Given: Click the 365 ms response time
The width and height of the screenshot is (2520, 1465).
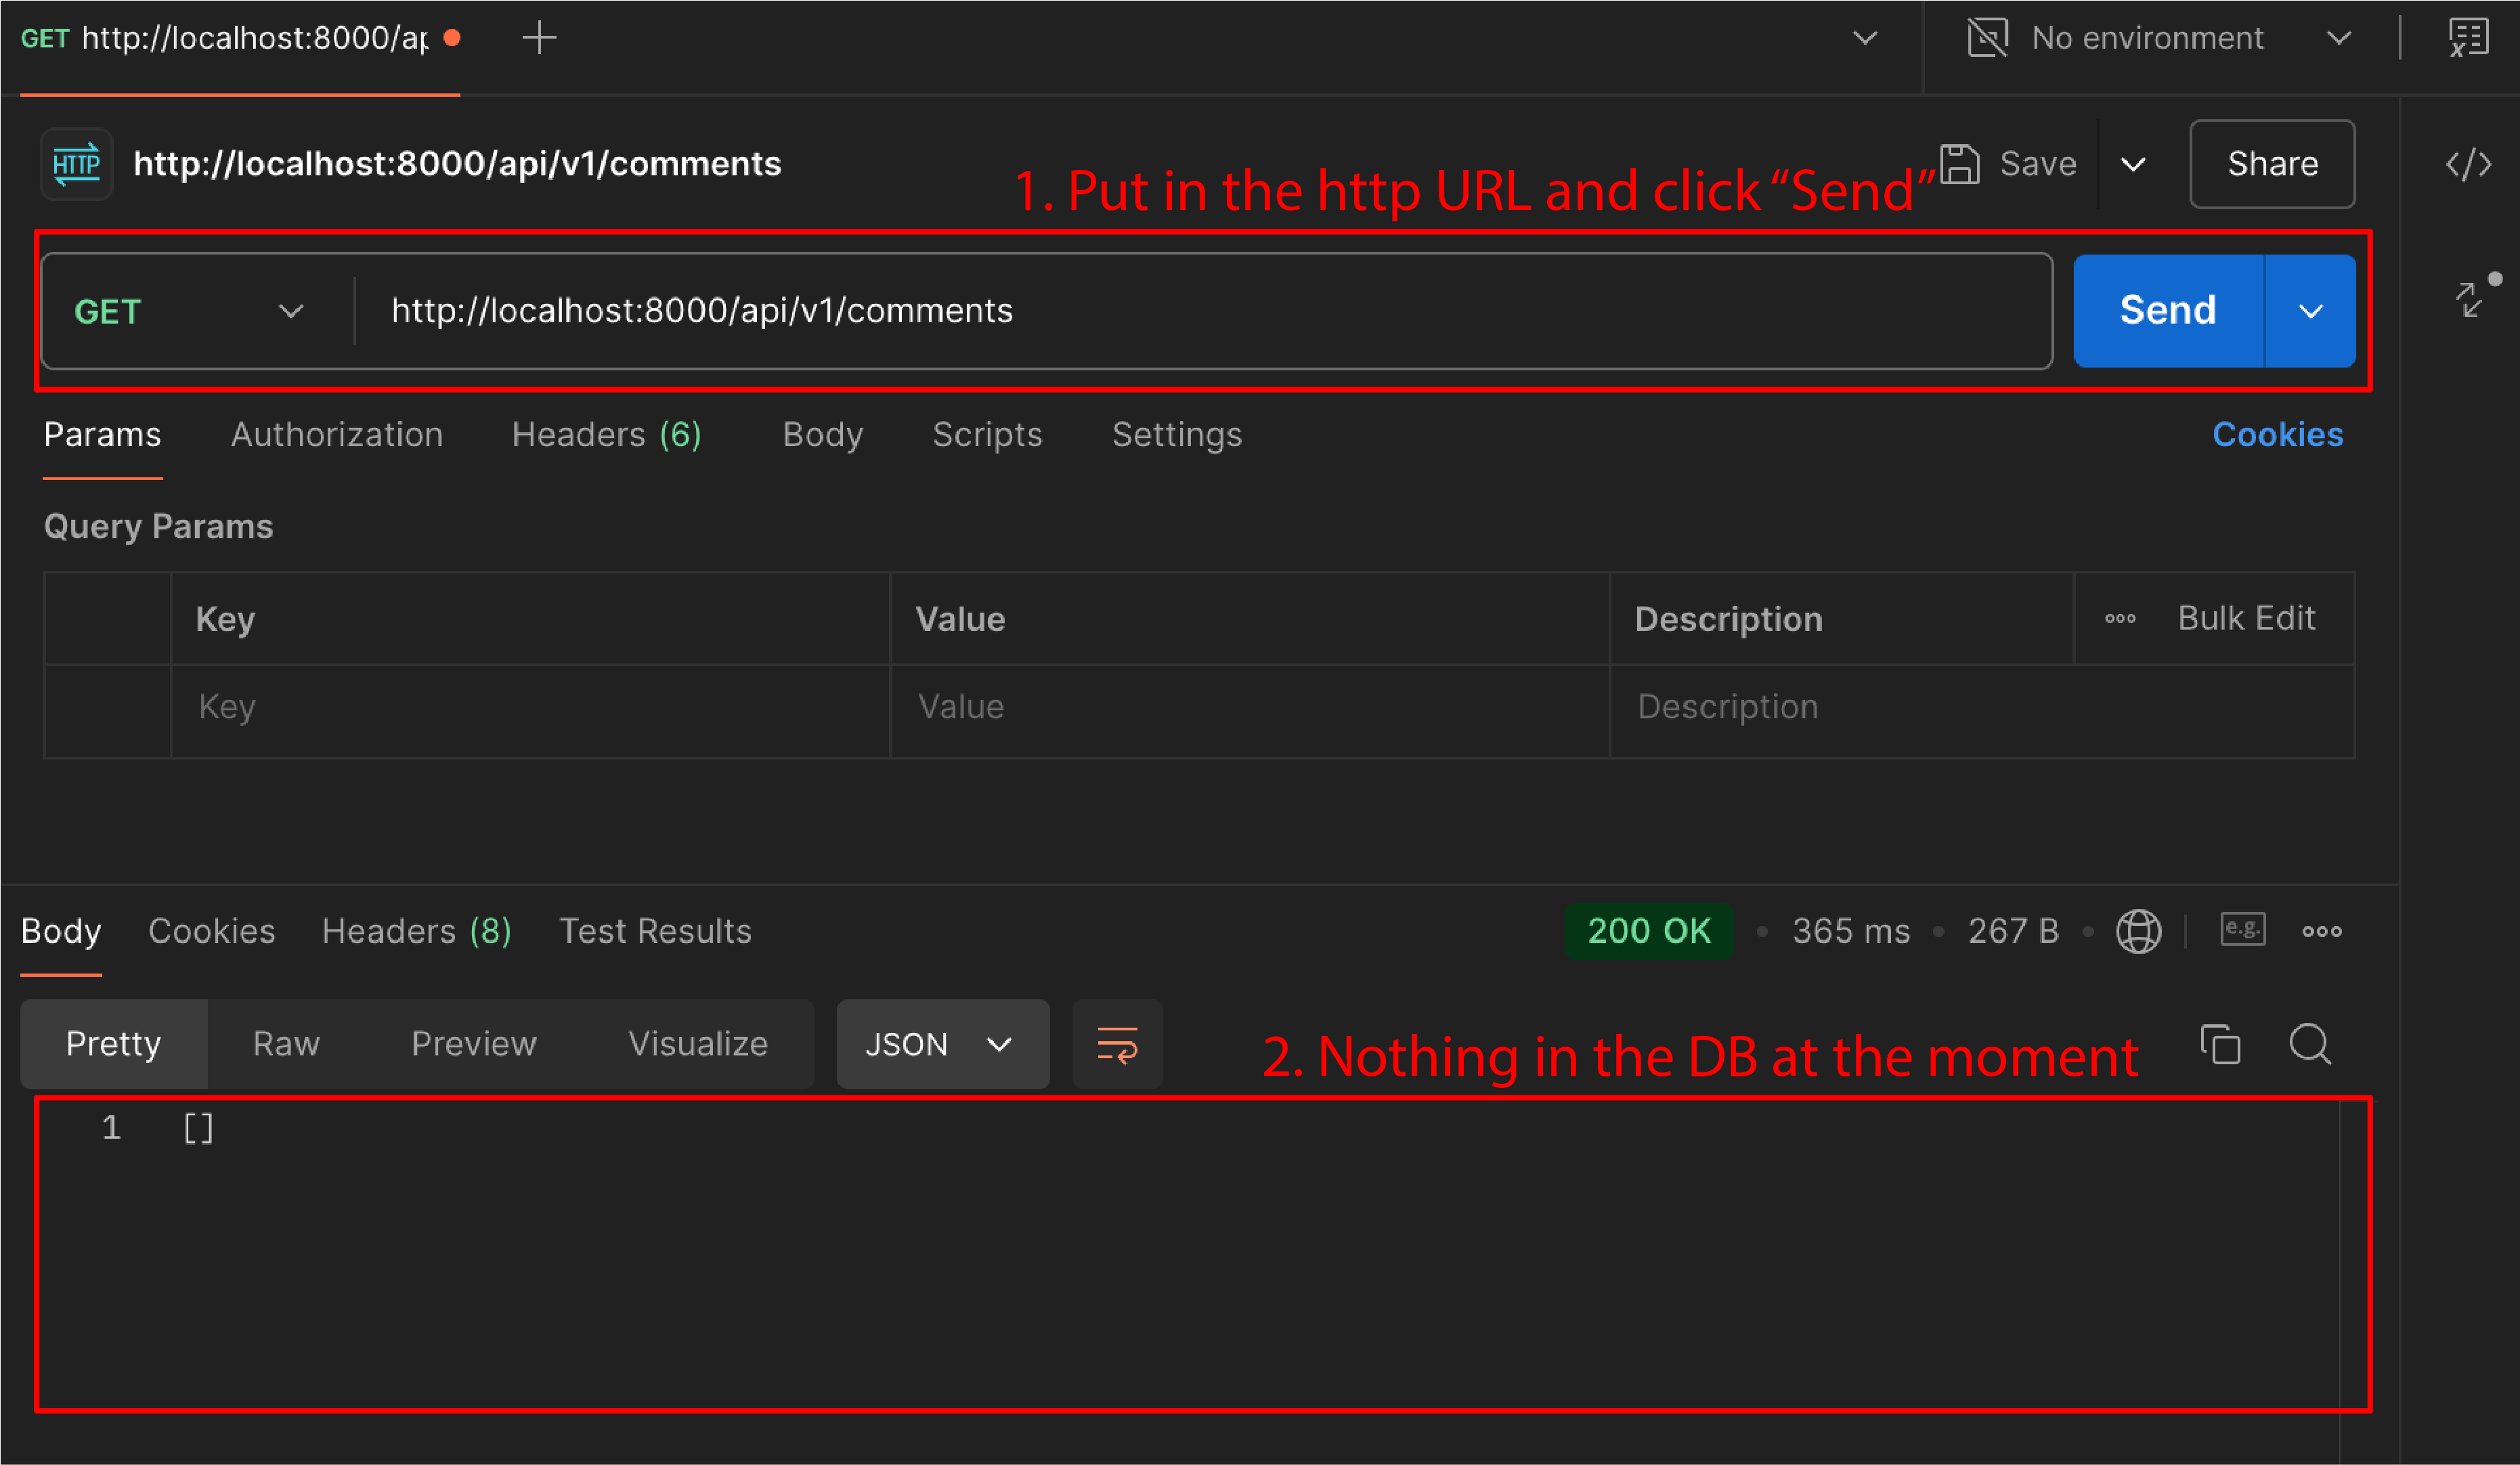Looking at the screenshot, I should tap(1851, 931).
